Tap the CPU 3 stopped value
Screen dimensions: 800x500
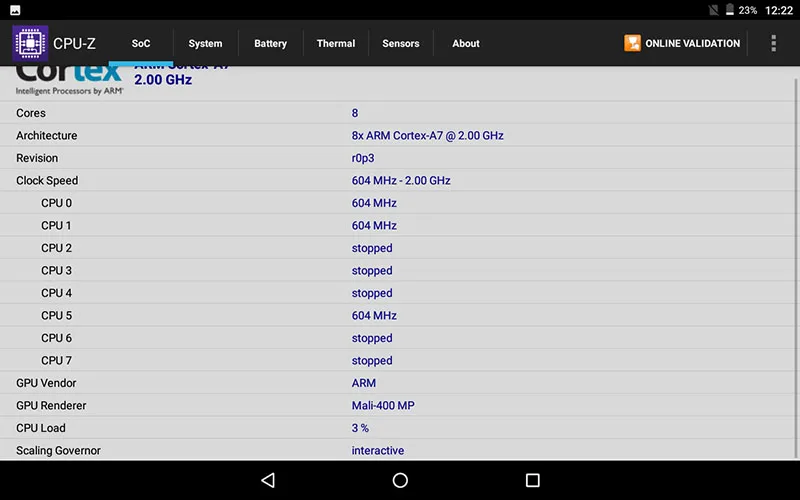pyautogui.click(x=371, y=271)
